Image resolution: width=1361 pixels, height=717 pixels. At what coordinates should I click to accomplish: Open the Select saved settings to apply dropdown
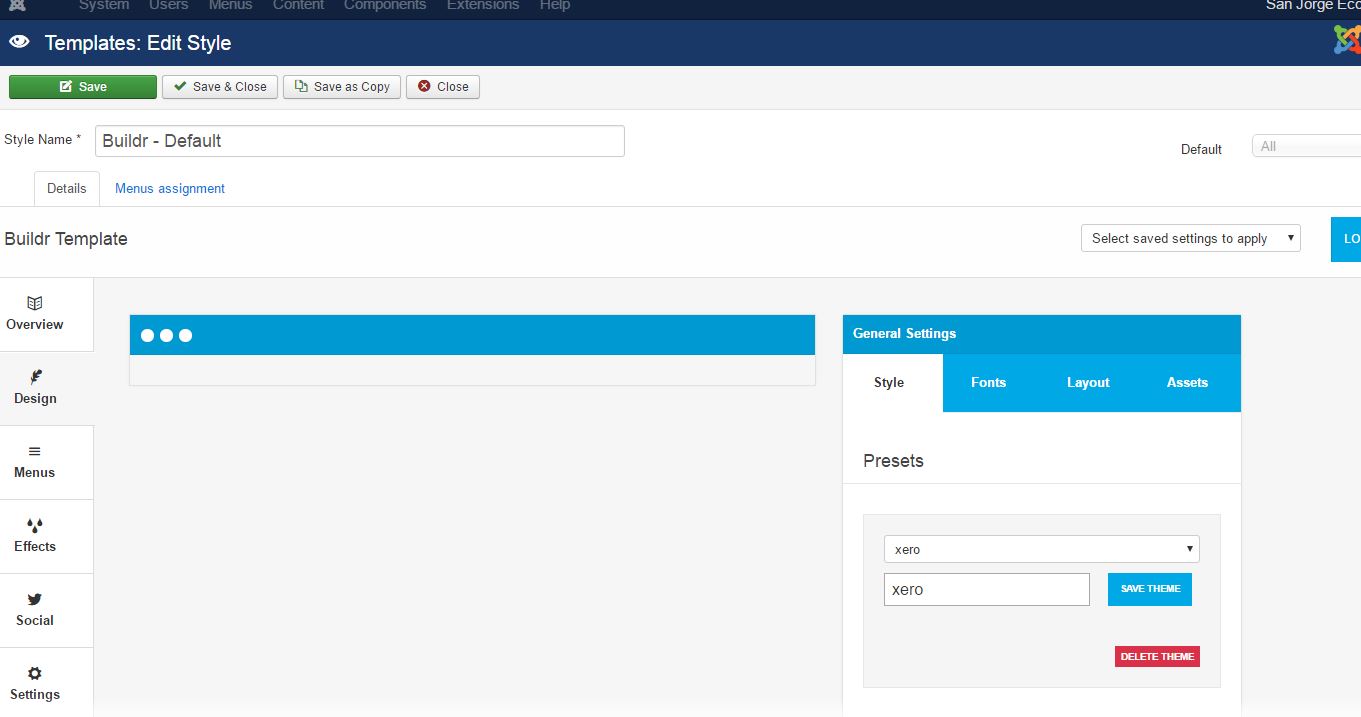pos(1191,238)
